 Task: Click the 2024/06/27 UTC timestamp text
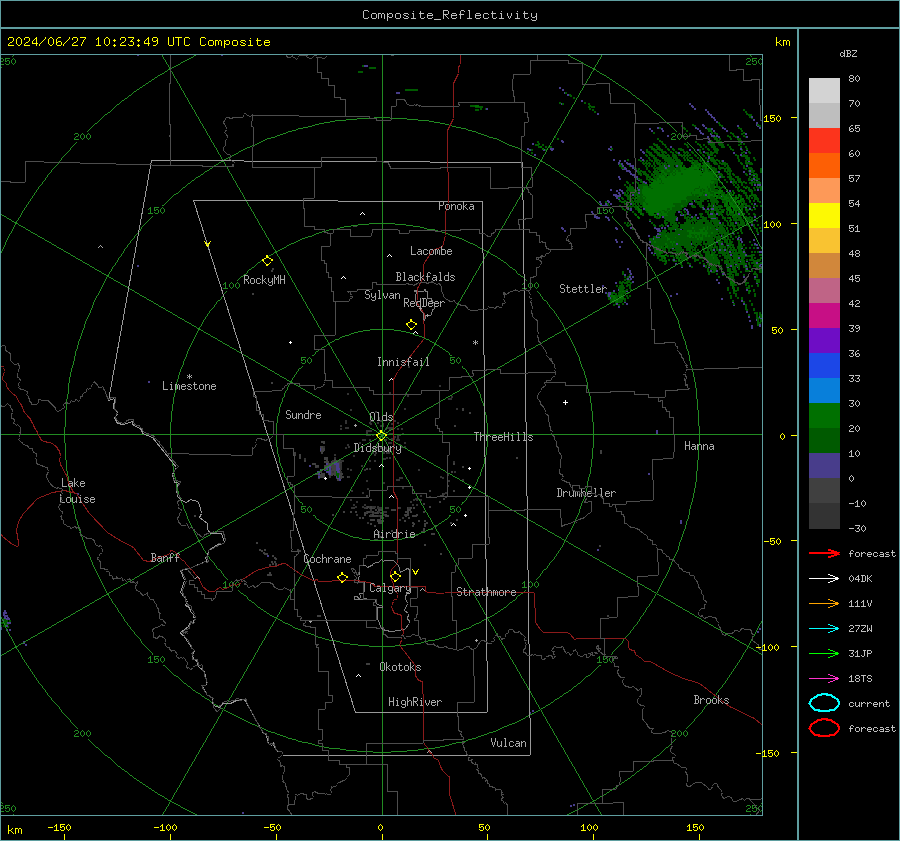point(138,42)
